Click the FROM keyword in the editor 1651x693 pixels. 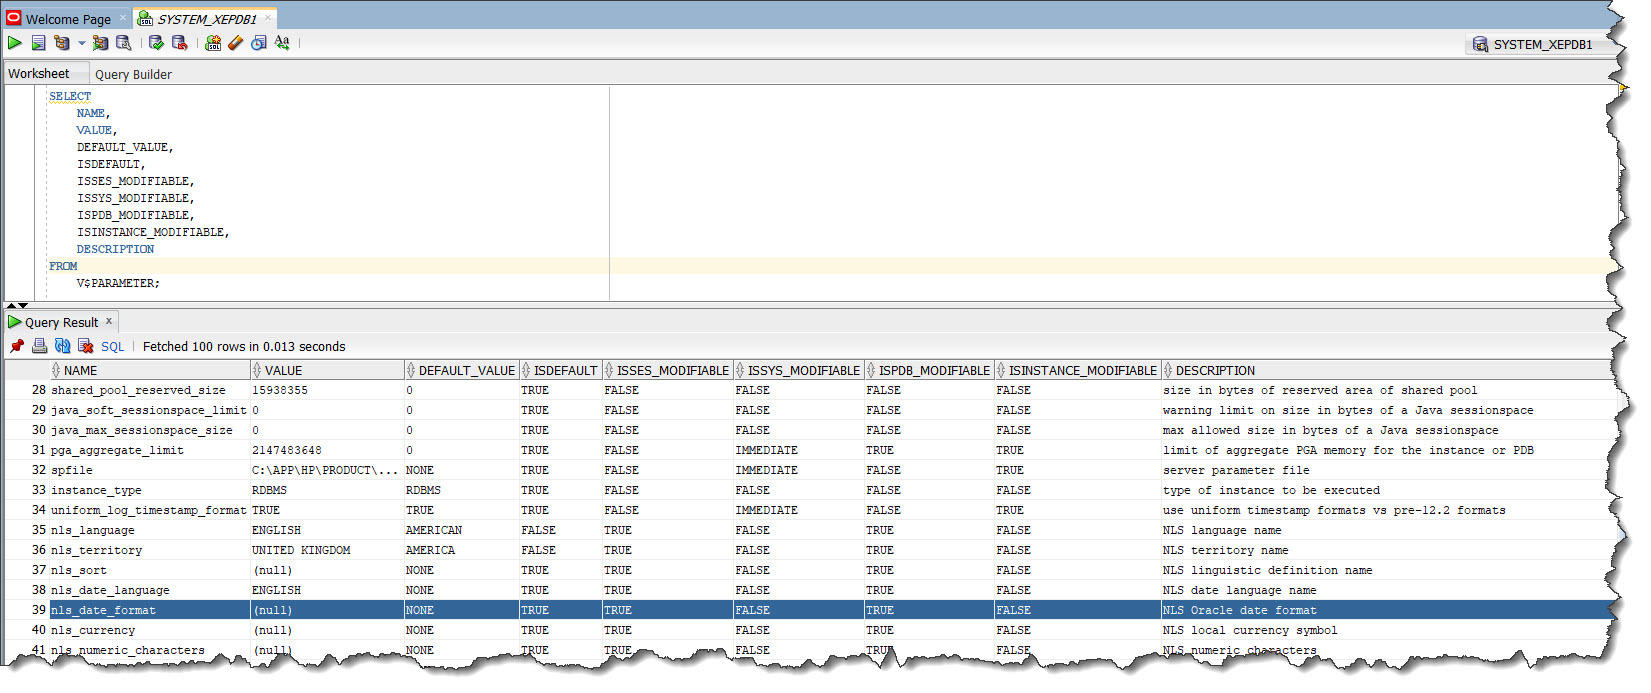tap(63, 266)
